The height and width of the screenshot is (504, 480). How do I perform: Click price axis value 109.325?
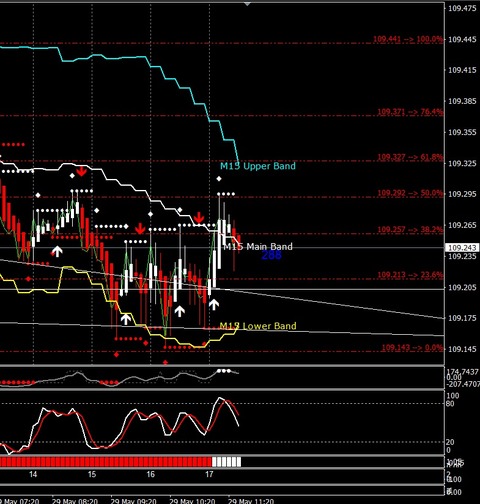(x=462, y=163)
